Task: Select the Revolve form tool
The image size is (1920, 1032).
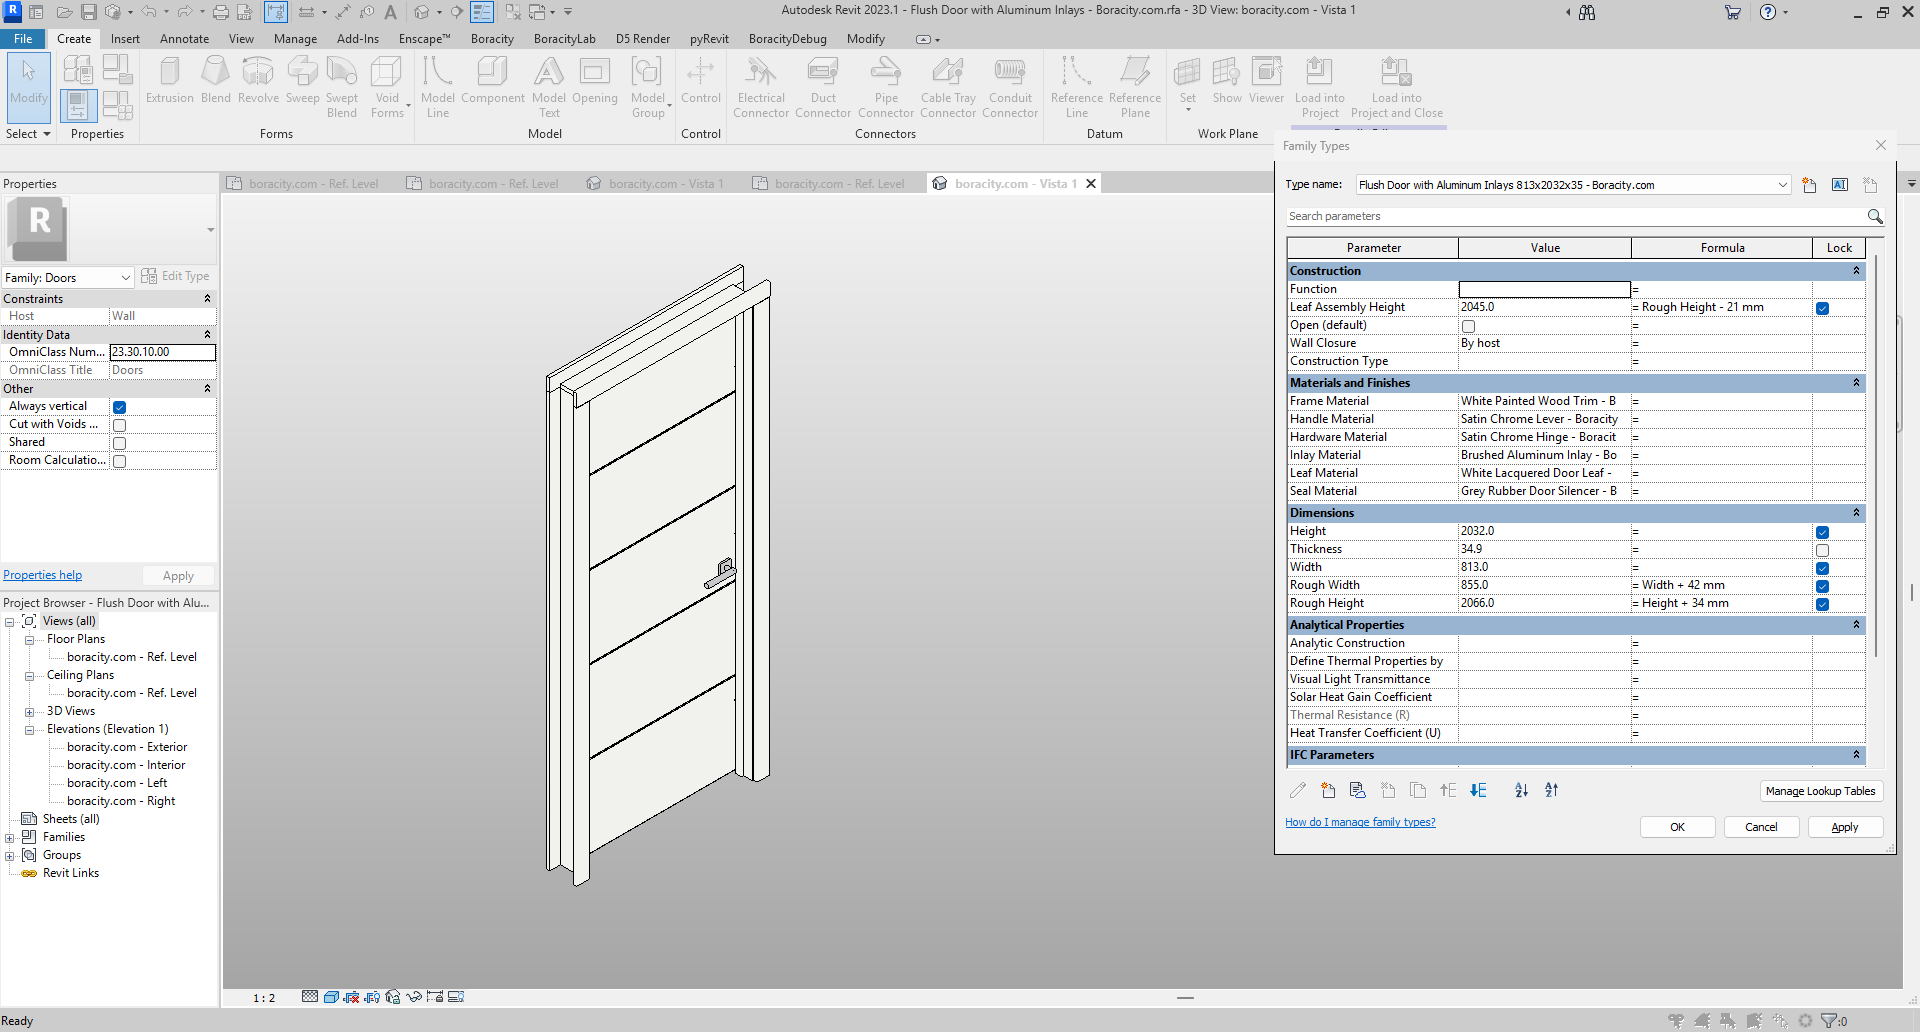Action: [258, 80]
